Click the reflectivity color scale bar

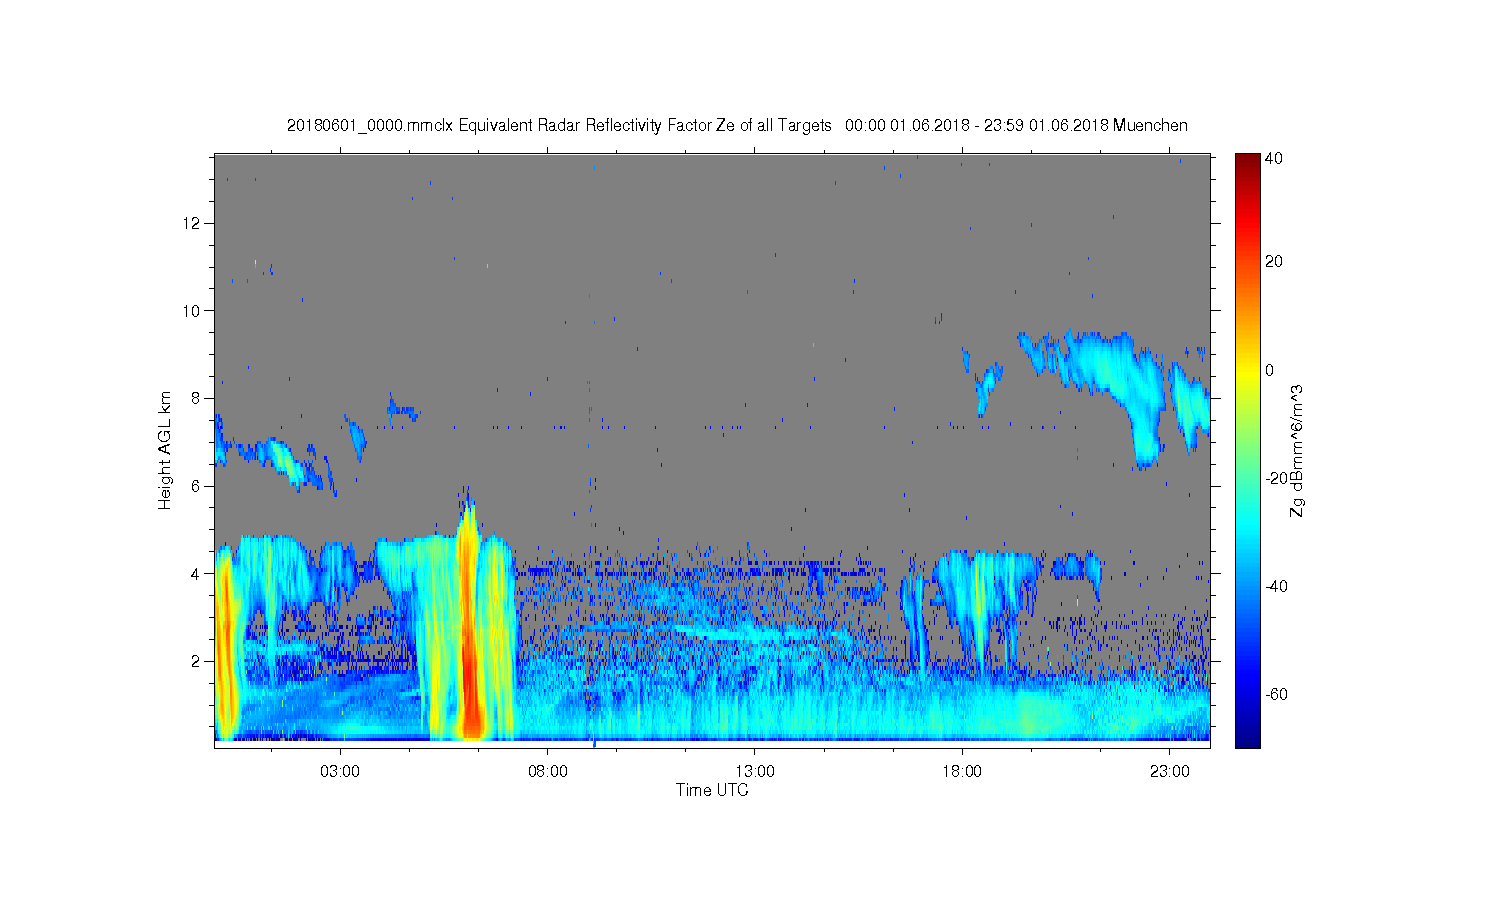click(x=1247, y=450)
